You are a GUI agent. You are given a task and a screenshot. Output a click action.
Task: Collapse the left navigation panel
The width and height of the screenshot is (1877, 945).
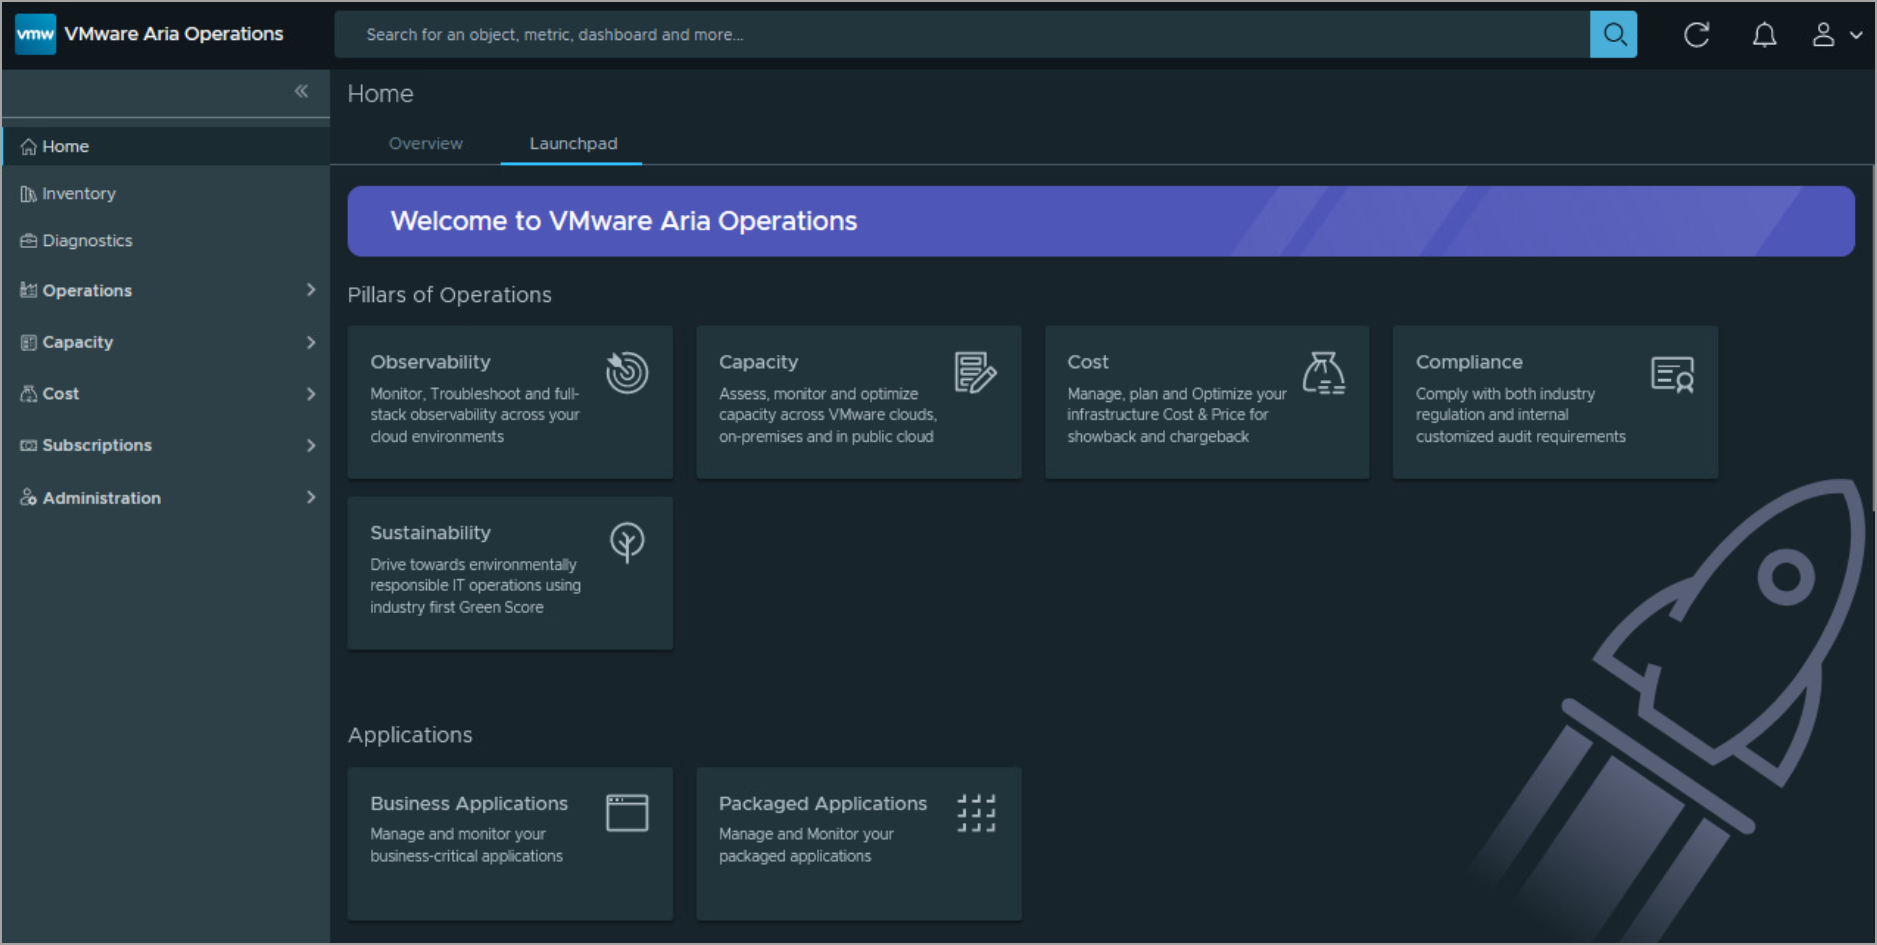coord(301,92)
